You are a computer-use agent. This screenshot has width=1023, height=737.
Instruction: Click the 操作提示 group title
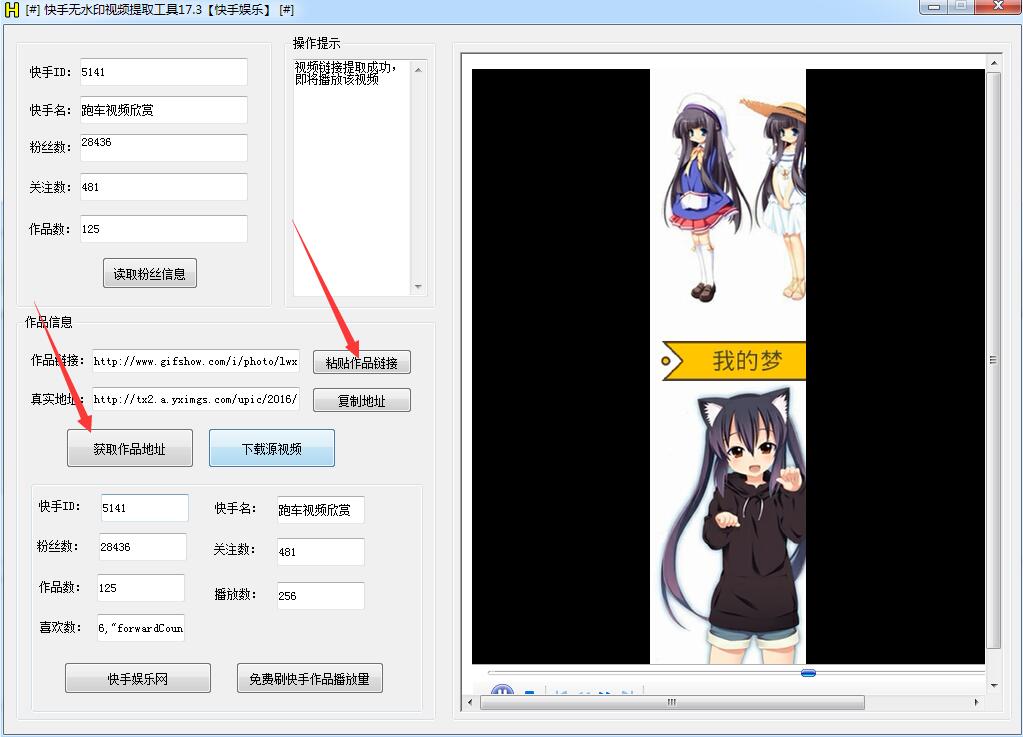tap(316, 44)
